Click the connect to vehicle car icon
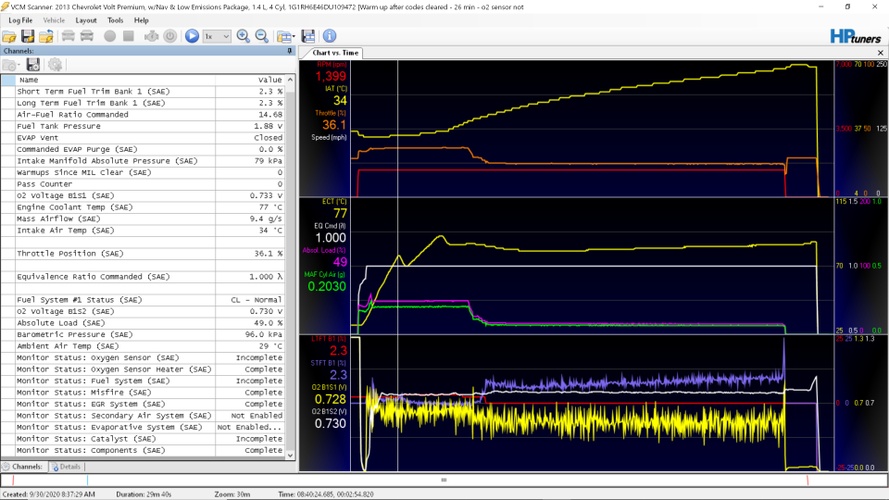This screenshot has width=889, height=500. click(x=68, y=36)
